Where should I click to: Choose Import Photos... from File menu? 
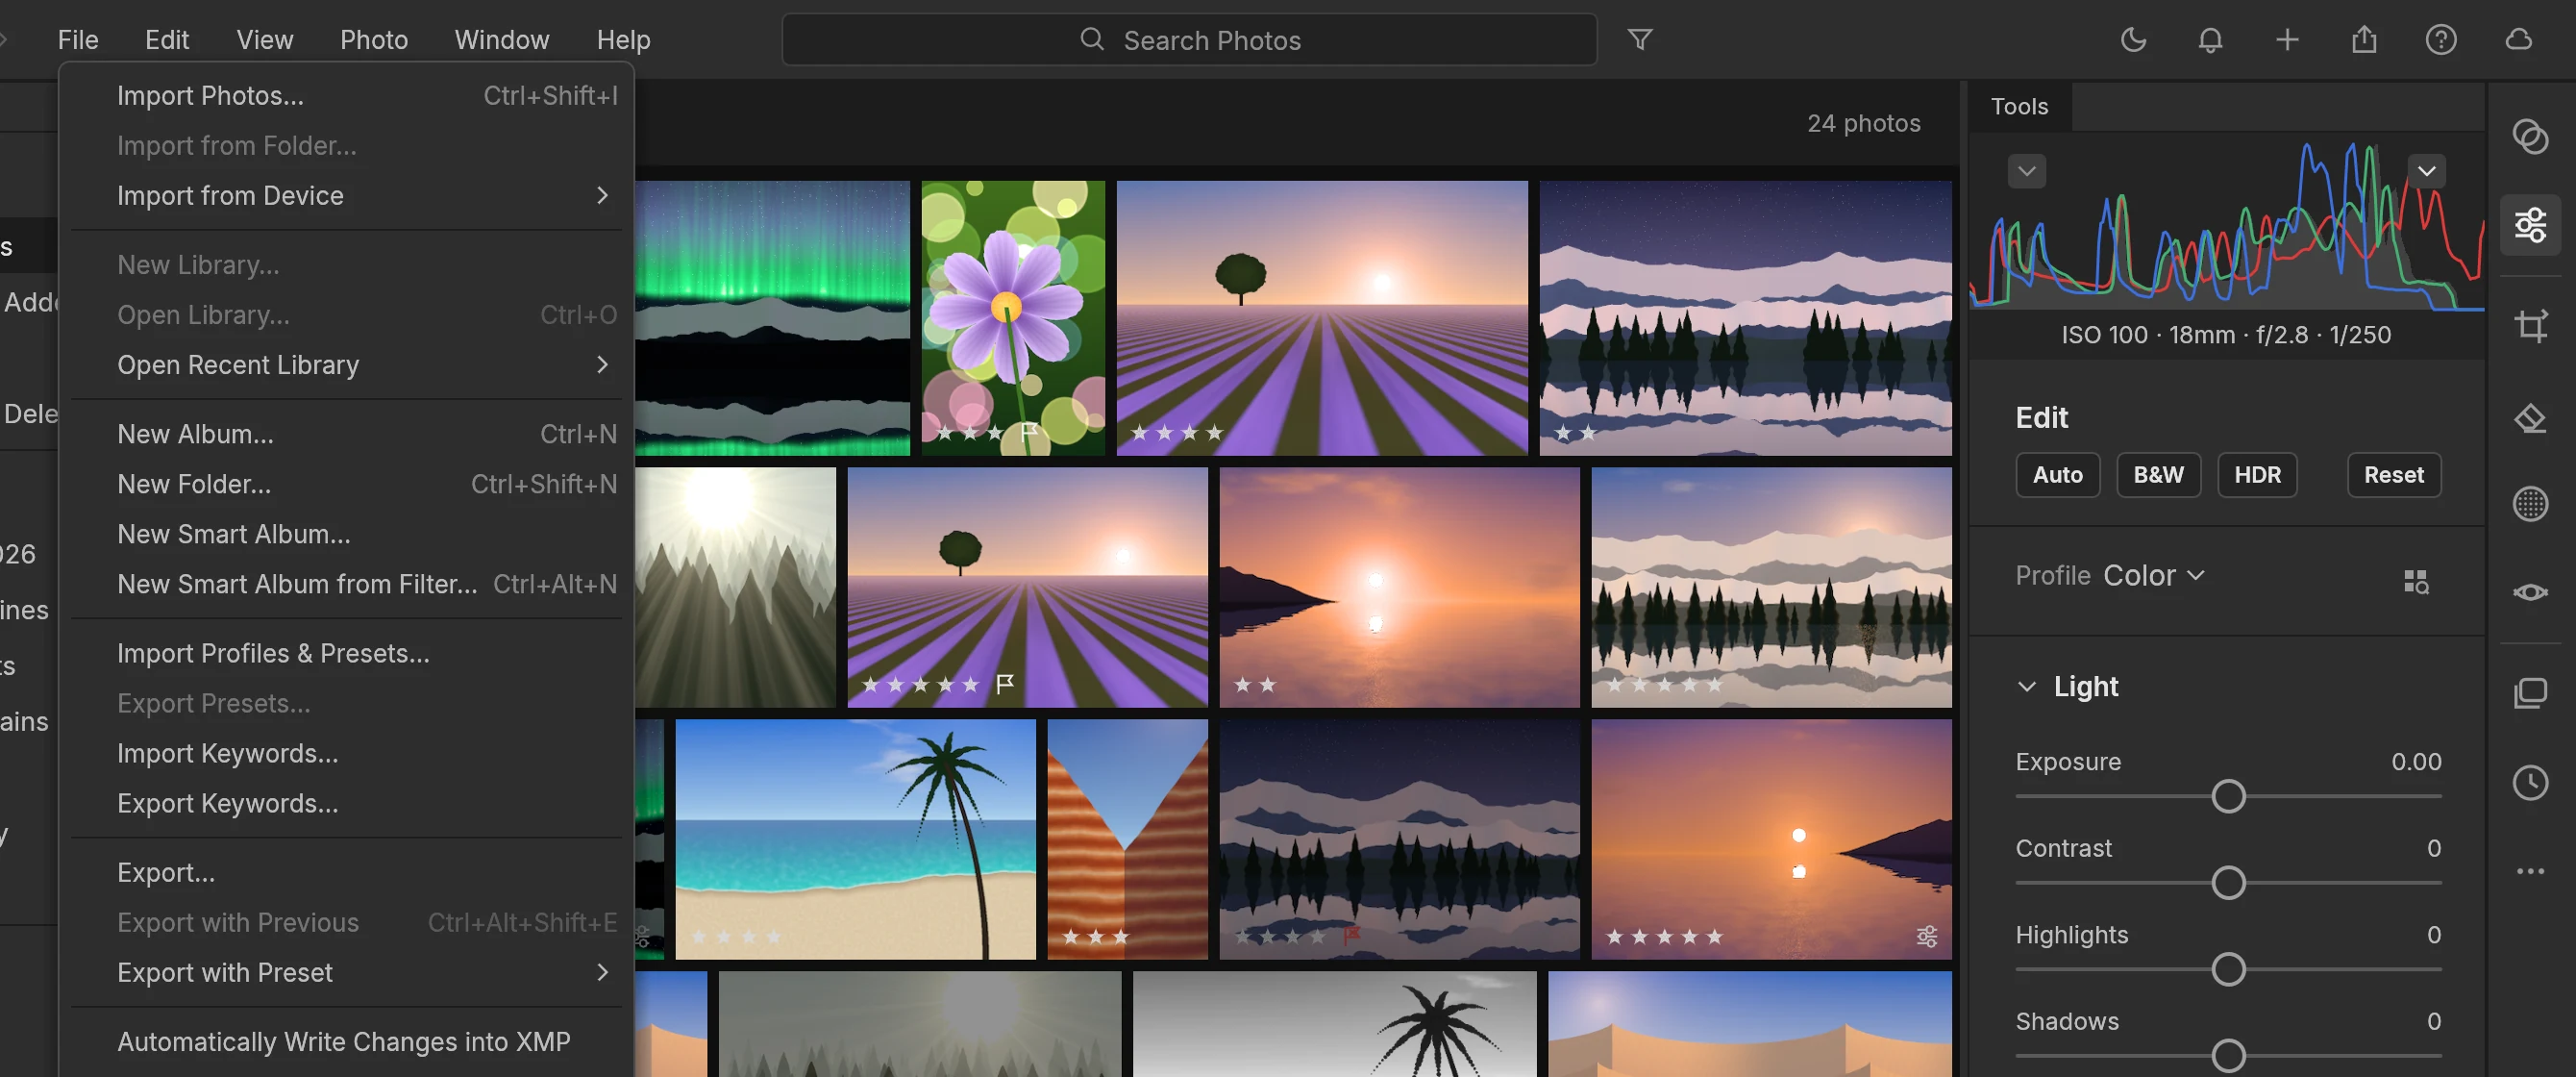tap(346, 96)
